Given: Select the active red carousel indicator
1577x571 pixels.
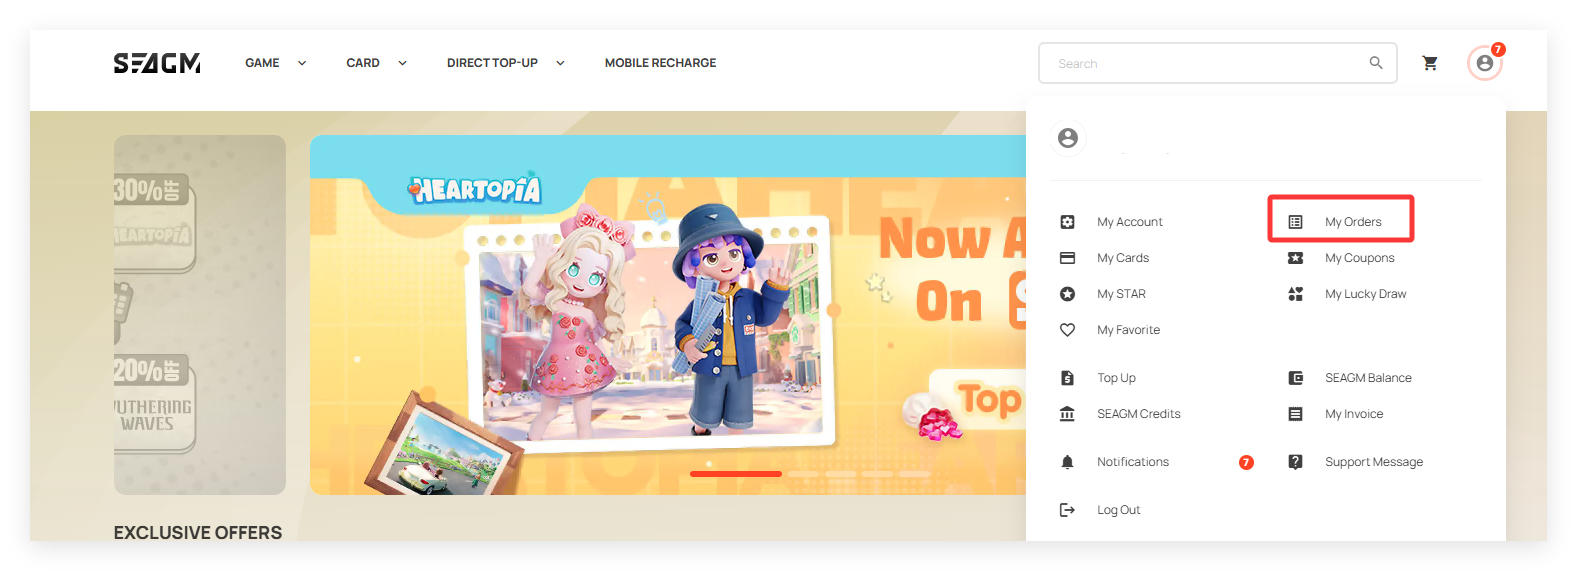Looking at the screenshot, I should (735, 474).
